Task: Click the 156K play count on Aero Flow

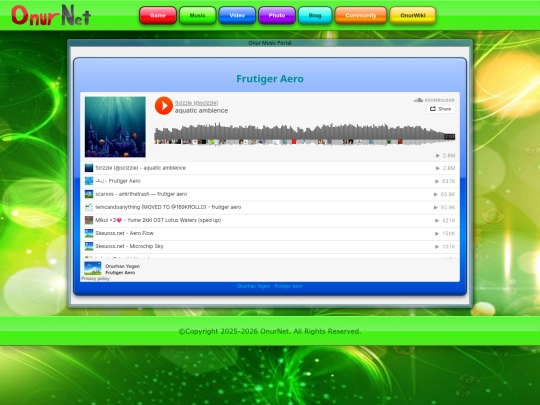Action: coord(445,233)
